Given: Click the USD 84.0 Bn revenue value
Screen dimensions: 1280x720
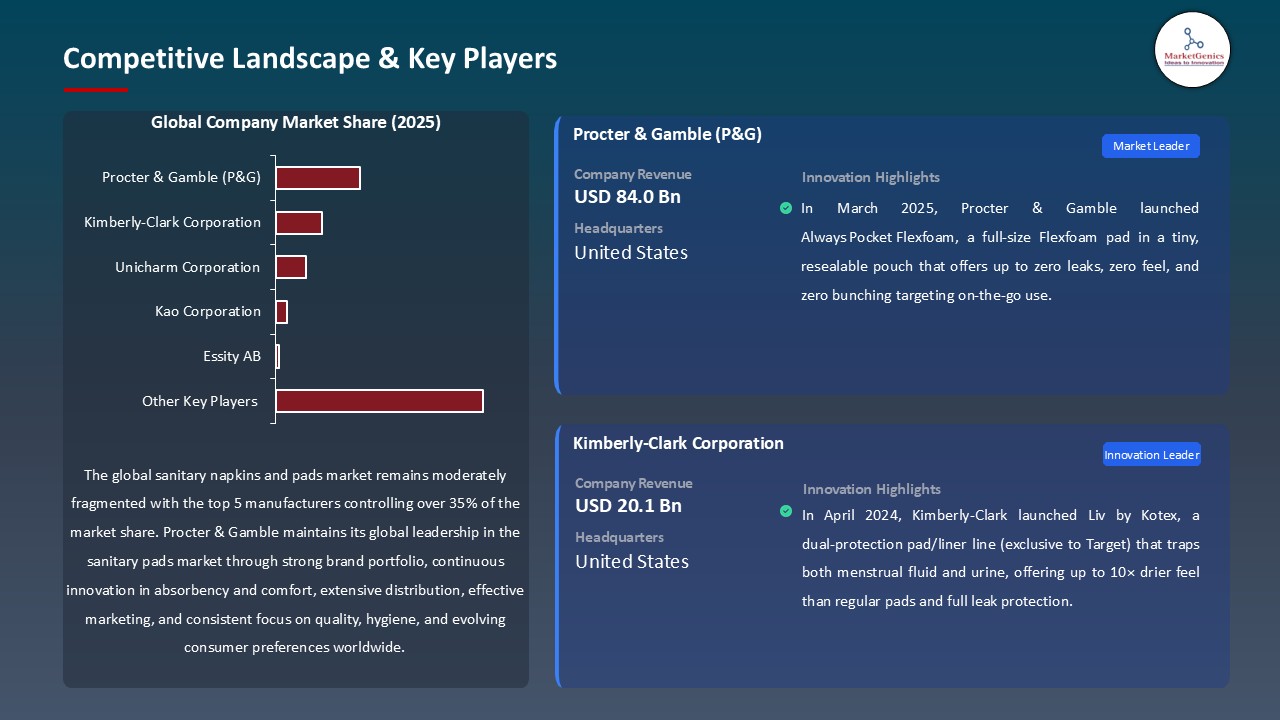Looking at the screenshot, I should click(x=627, y=197).
